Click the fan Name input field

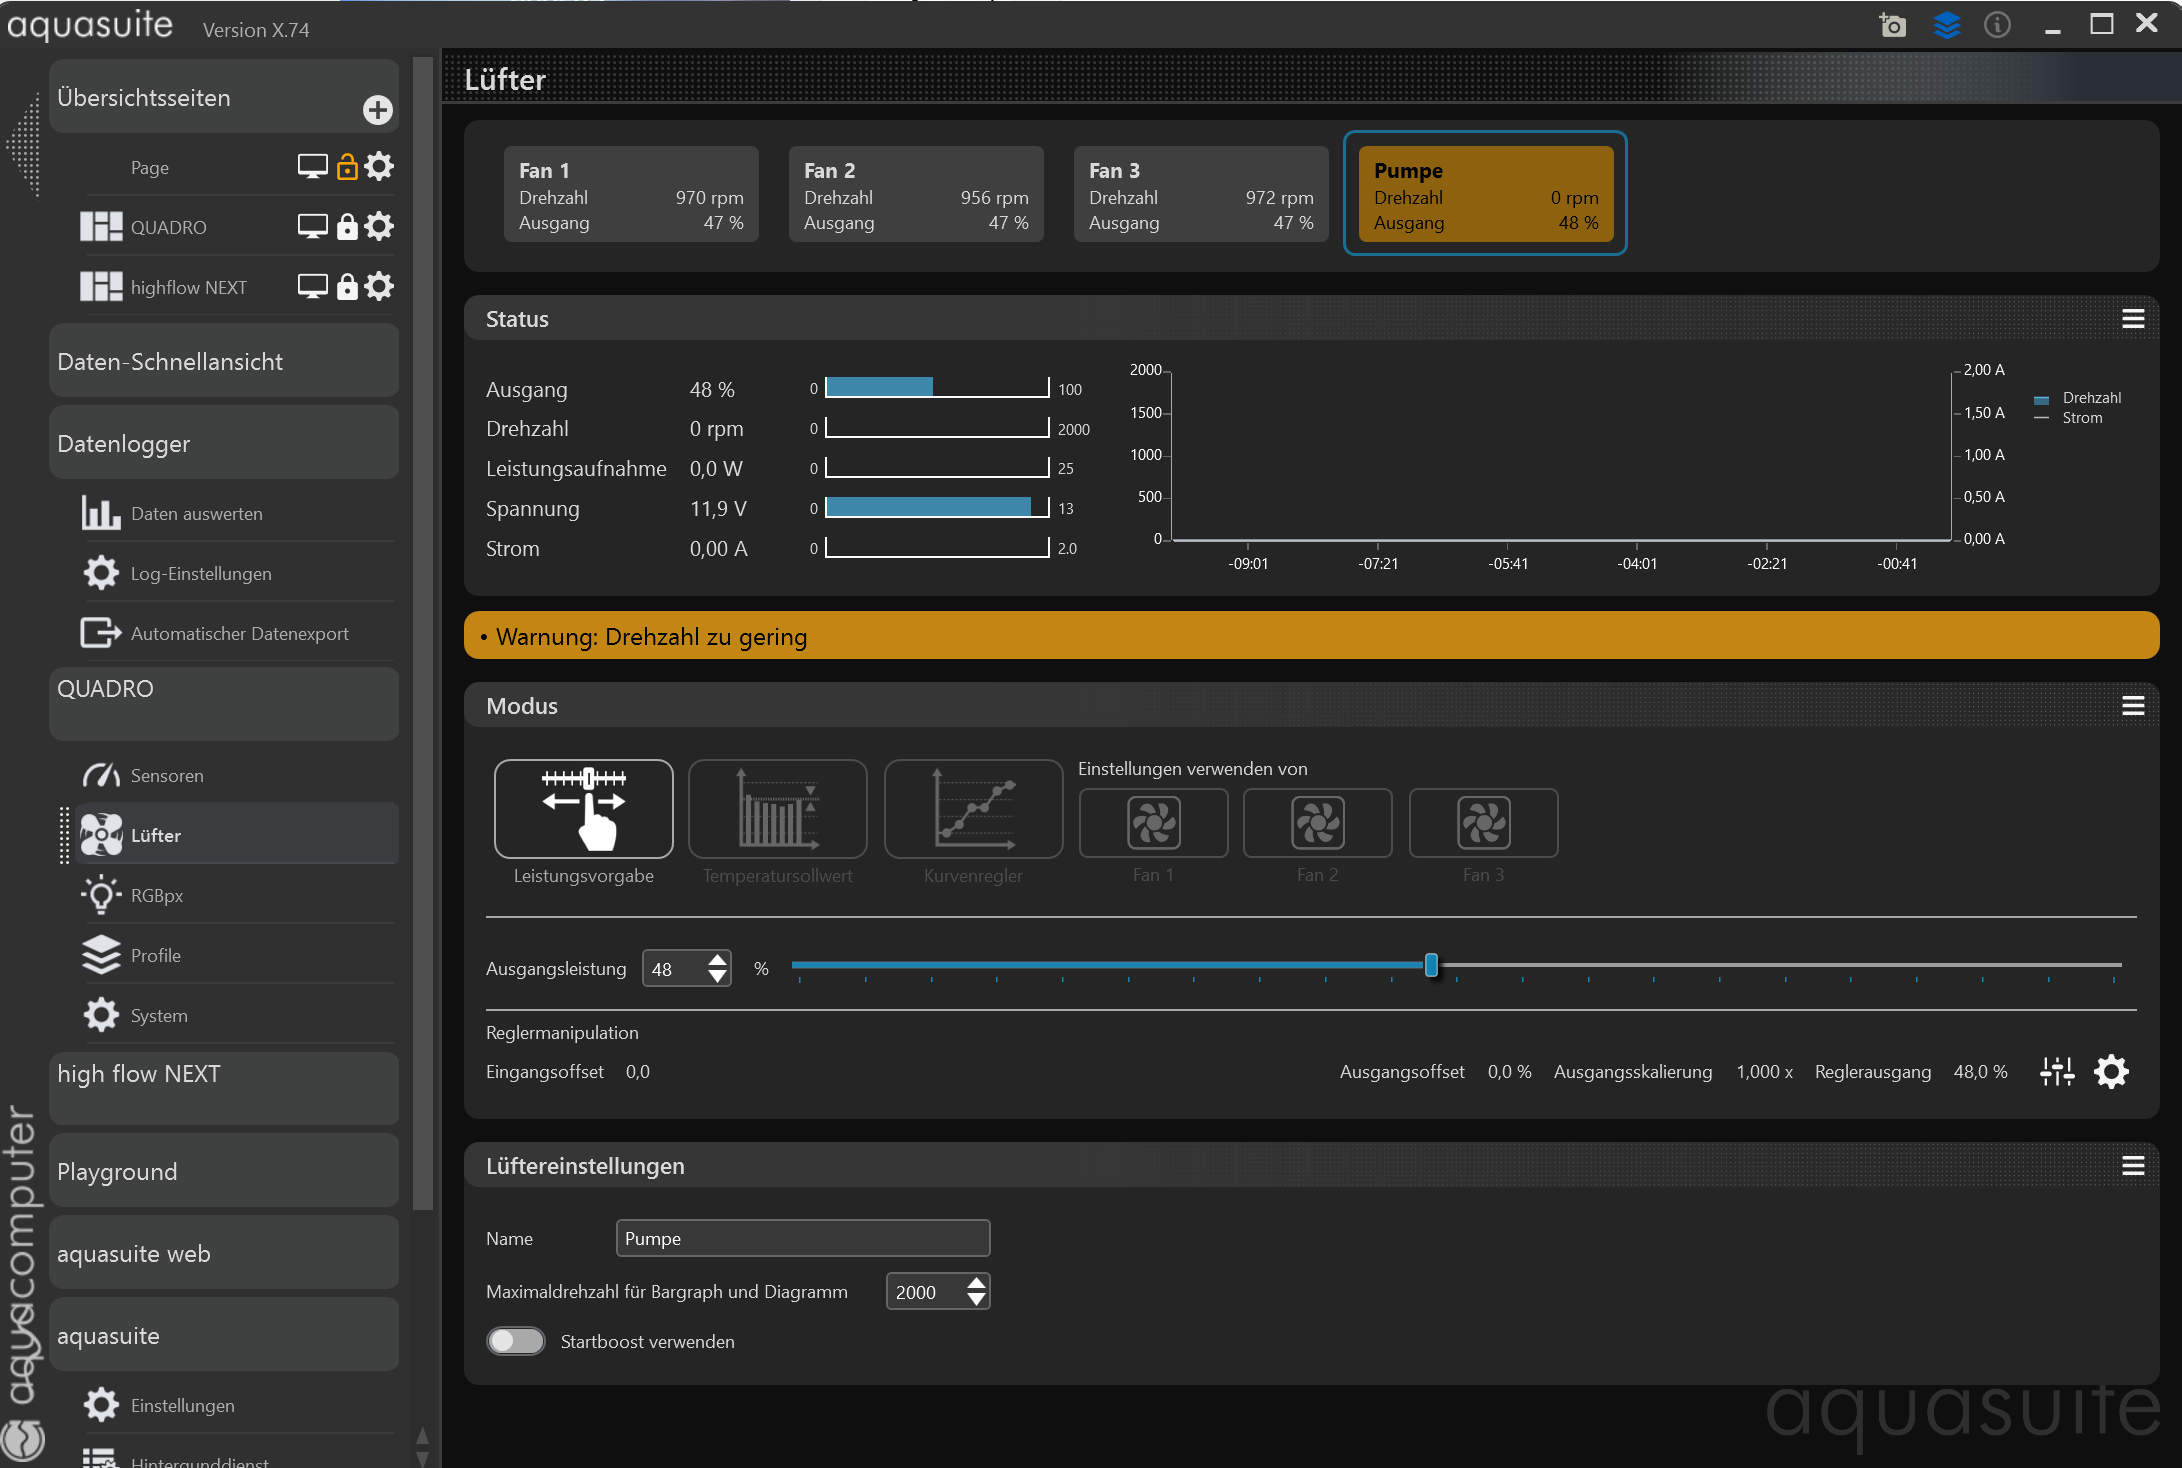point(803,1238)
